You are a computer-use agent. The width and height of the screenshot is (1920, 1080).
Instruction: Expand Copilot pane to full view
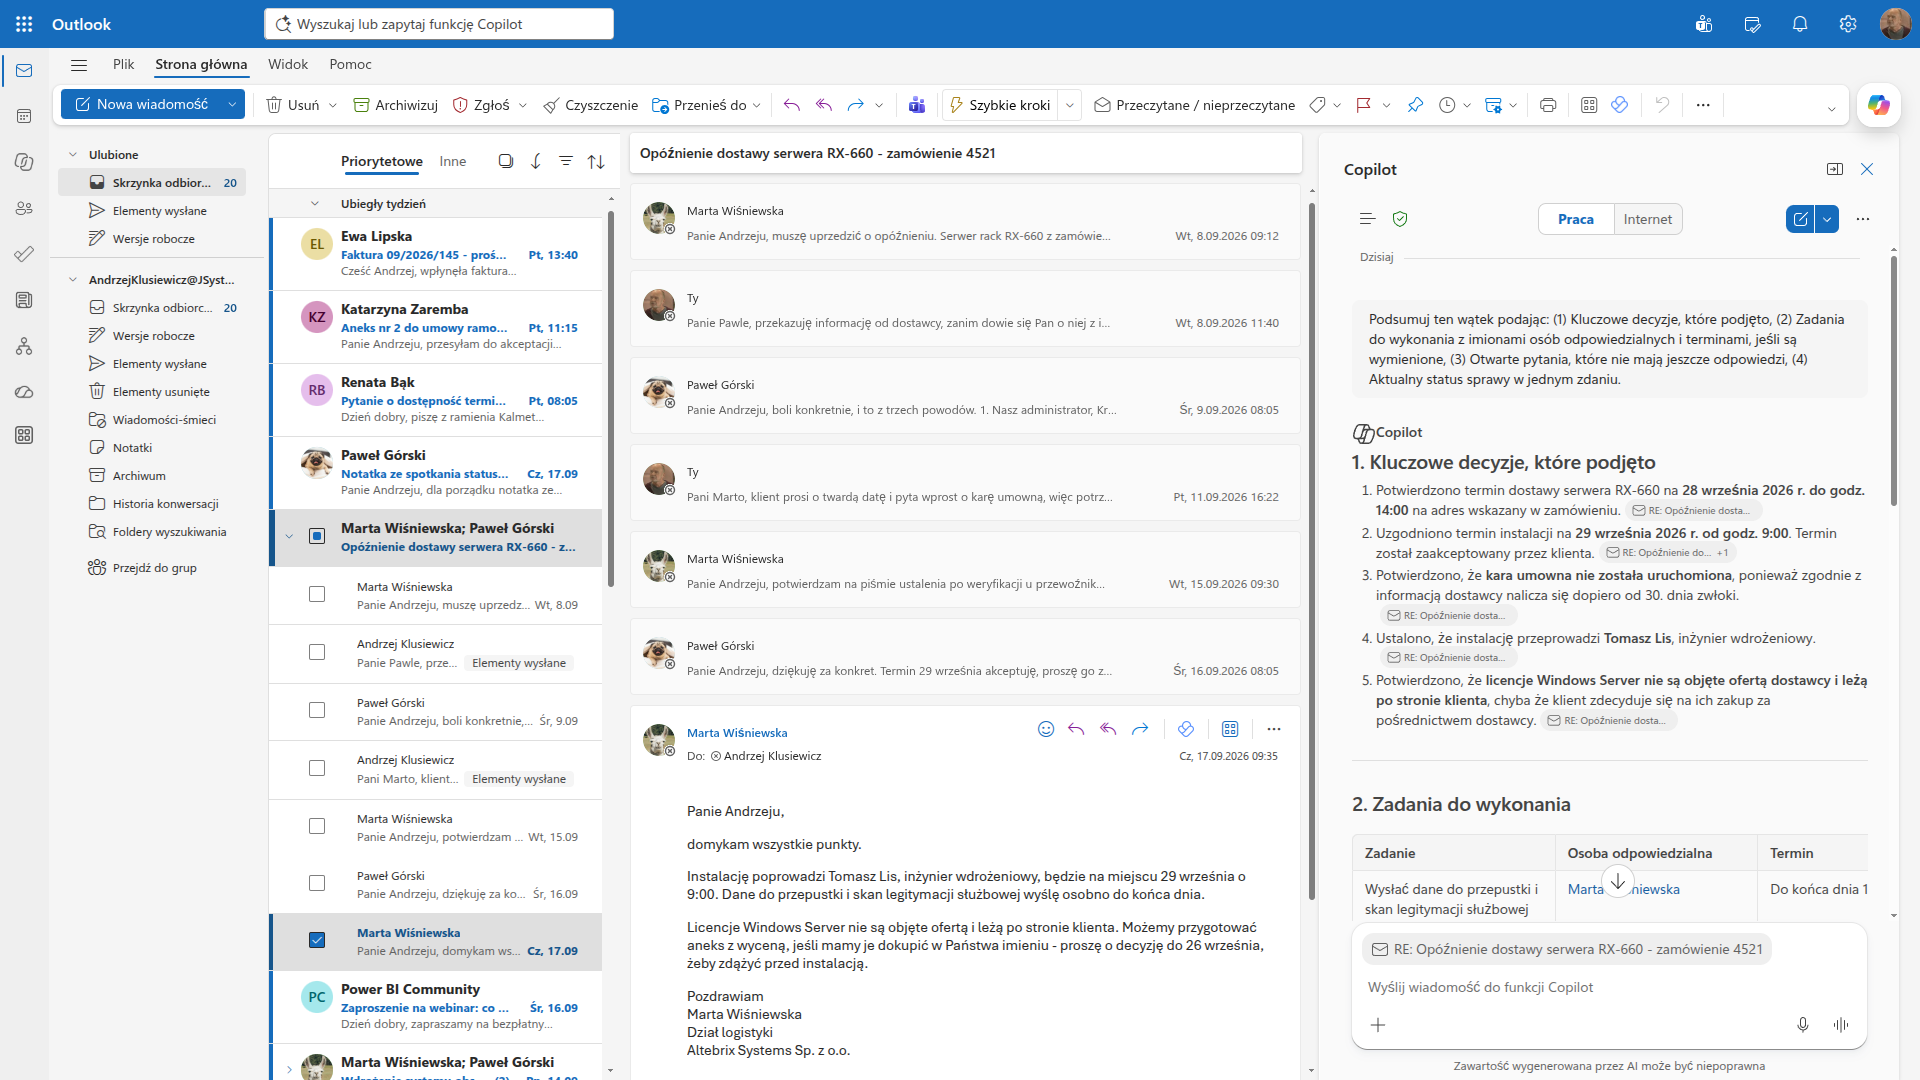pyautogui.click(x=1835, y=169)
